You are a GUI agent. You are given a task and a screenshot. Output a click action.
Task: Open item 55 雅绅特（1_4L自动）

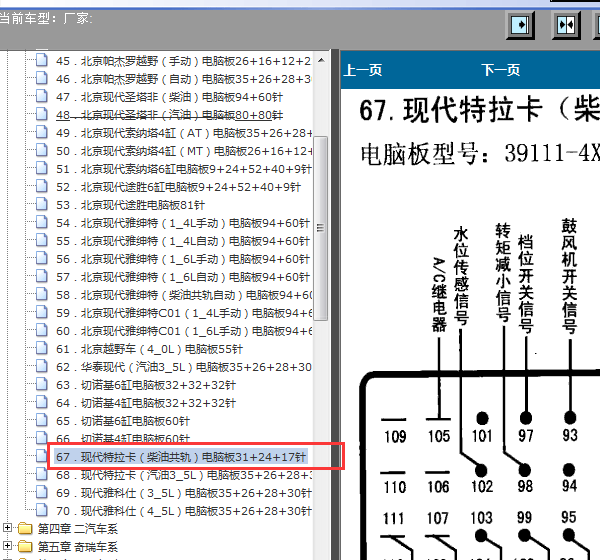click(183, 241)
